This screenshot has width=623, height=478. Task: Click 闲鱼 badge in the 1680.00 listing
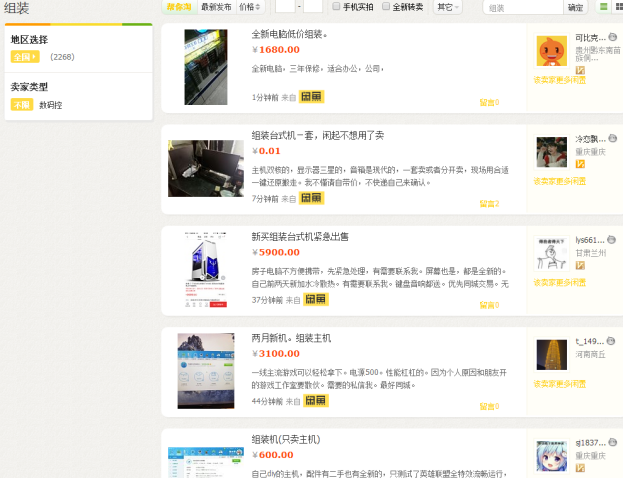(311, 97)
